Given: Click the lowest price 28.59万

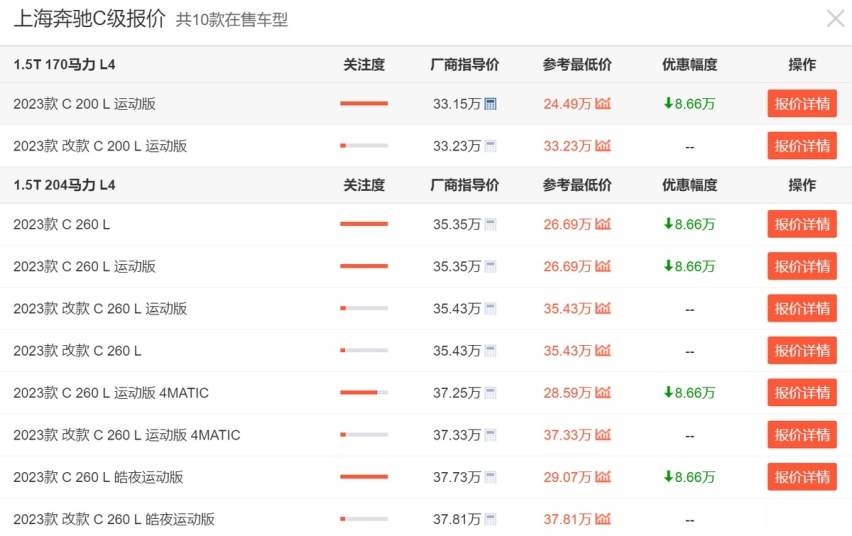Looking at the screenshot, I should pos(567,392).
